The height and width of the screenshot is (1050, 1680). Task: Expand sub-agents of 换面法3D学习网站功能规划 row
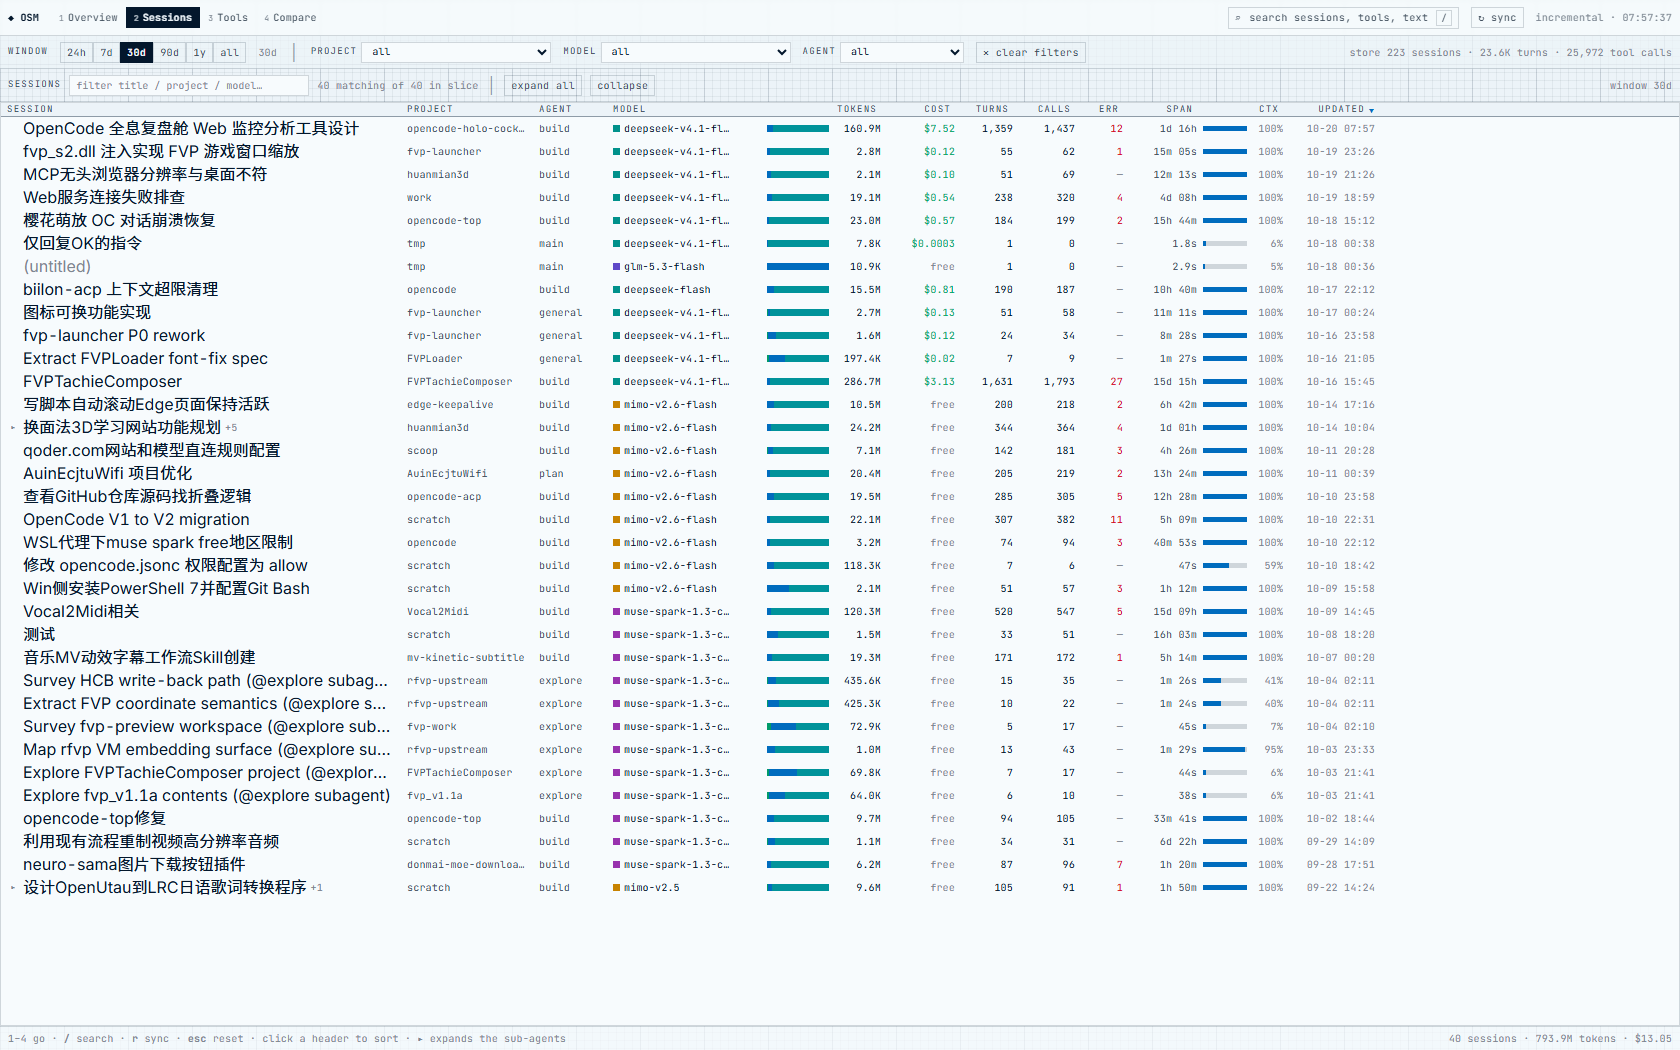tap(13, 427)
